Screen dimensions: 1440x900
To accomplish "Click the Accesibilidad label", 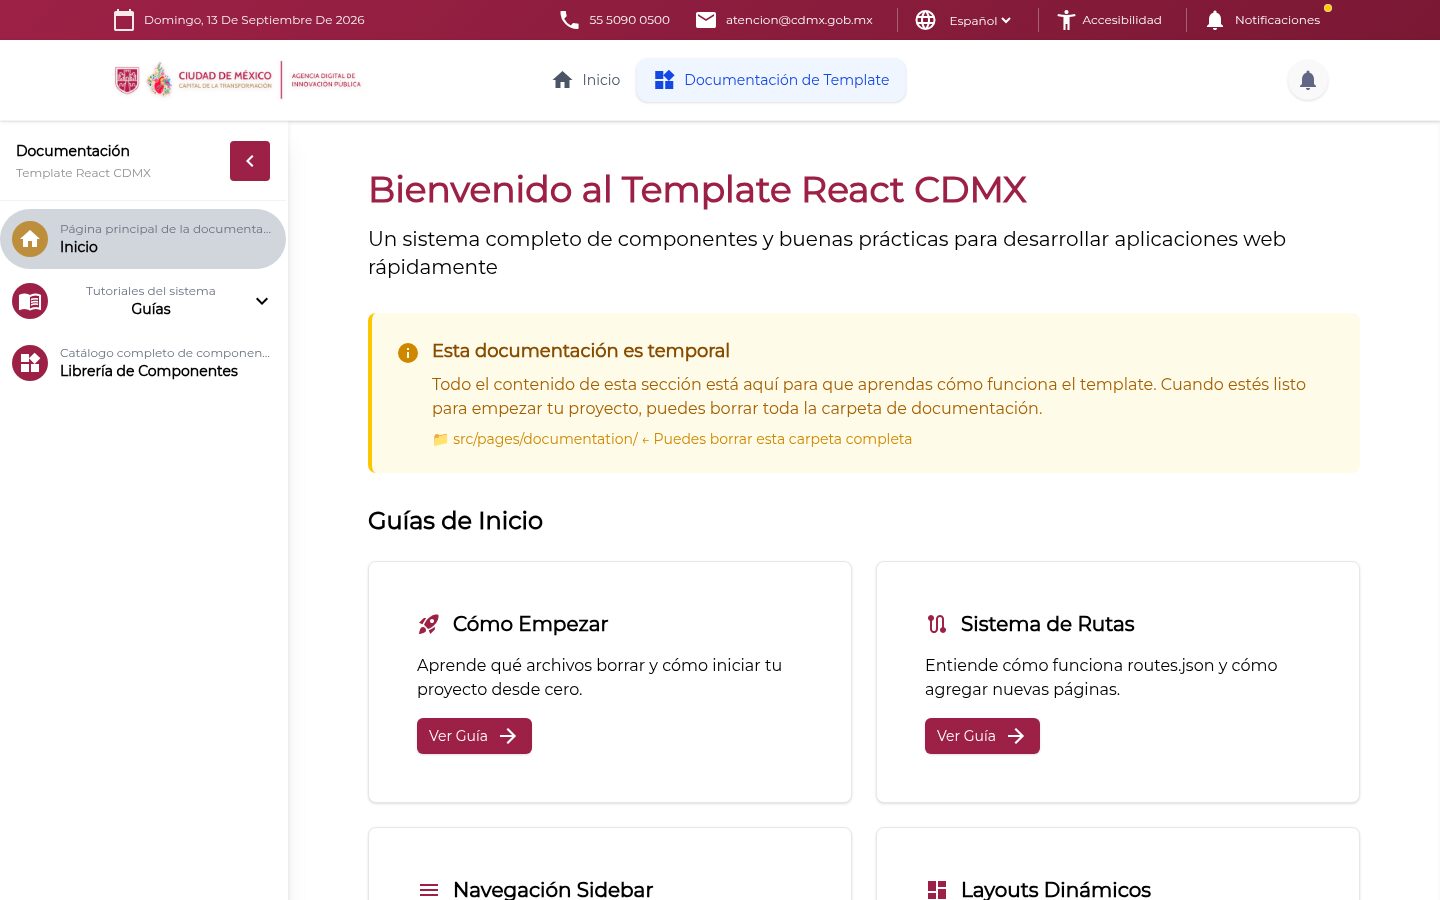I will [1122, 20].
